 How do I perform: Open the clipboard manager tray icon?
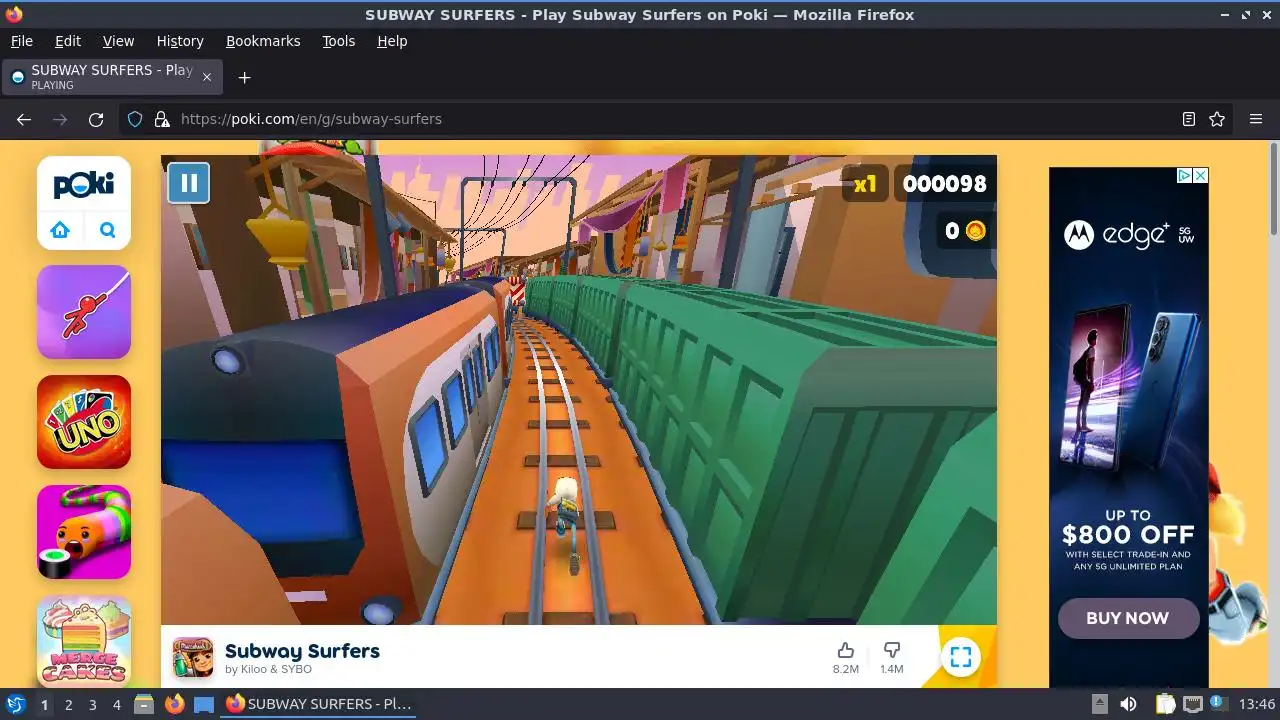[1165, 704]
